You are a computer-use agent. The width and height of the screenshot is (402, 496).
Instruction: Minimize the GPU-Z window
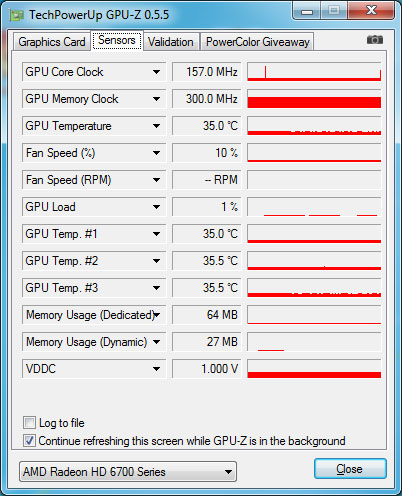[307, 11]
